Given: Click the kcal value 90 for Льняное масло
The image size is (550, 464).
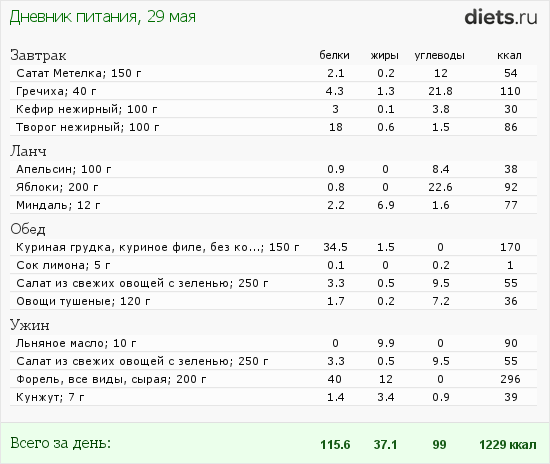Looking at the screenshot, I should click(511, 343).
